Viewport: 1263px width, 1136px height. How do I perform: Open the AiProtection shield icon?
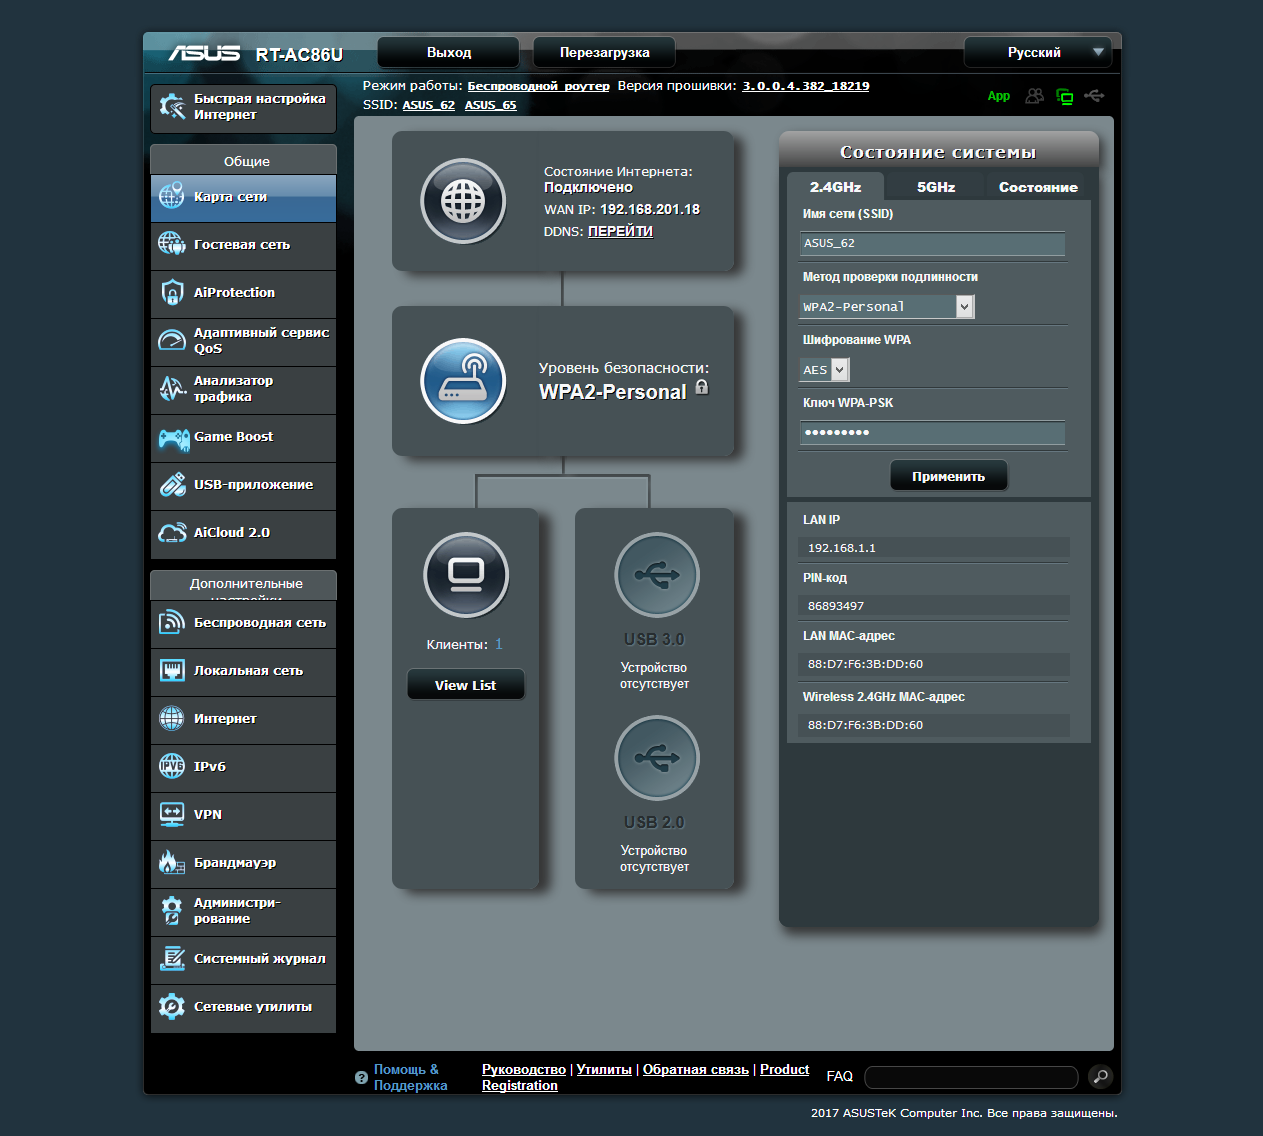[172, 292]
